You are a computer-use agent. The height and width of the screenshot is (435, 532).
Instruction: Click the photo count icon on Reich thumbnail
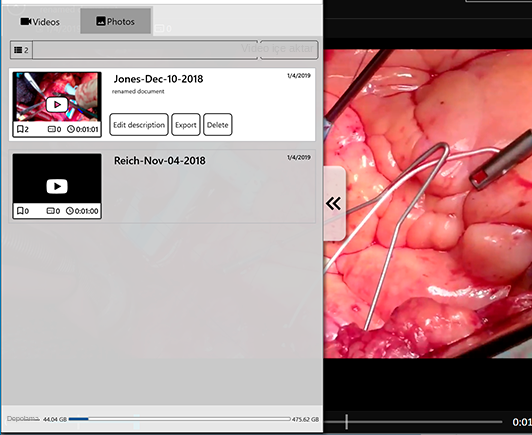(x=51, y=211)
